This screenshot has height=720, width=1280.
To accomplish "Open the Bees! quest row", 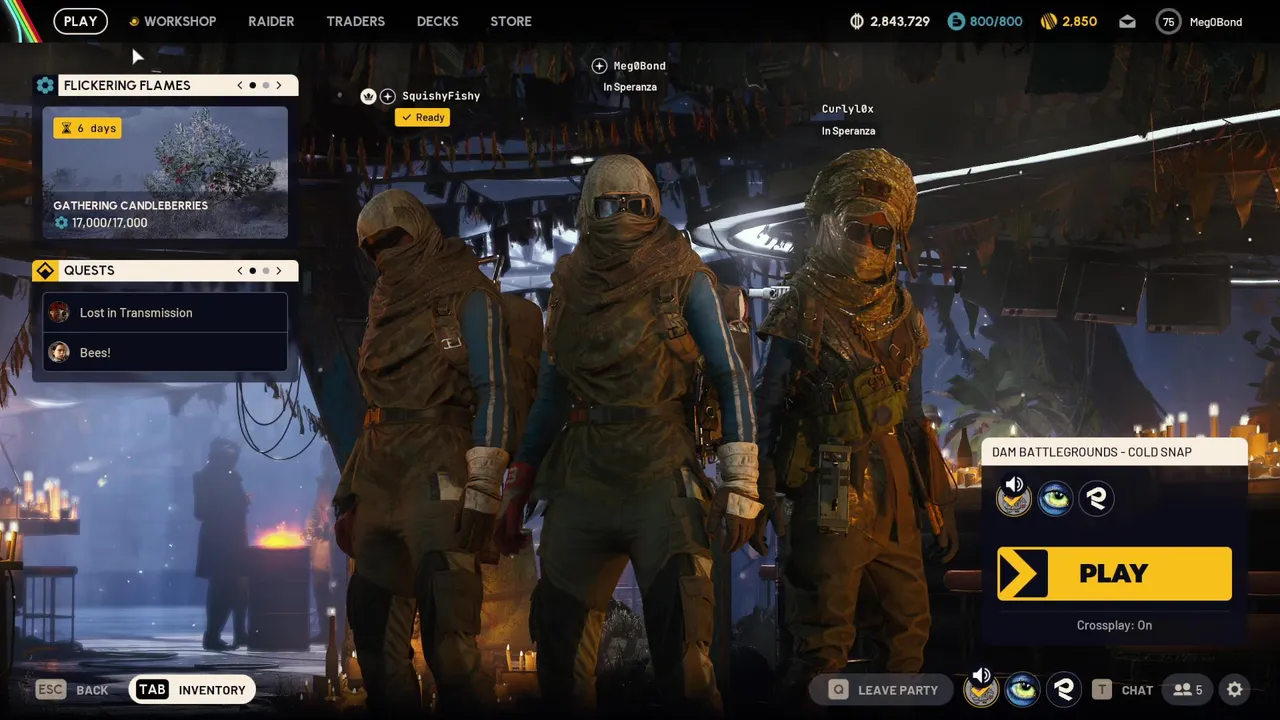I will (165, 353).
